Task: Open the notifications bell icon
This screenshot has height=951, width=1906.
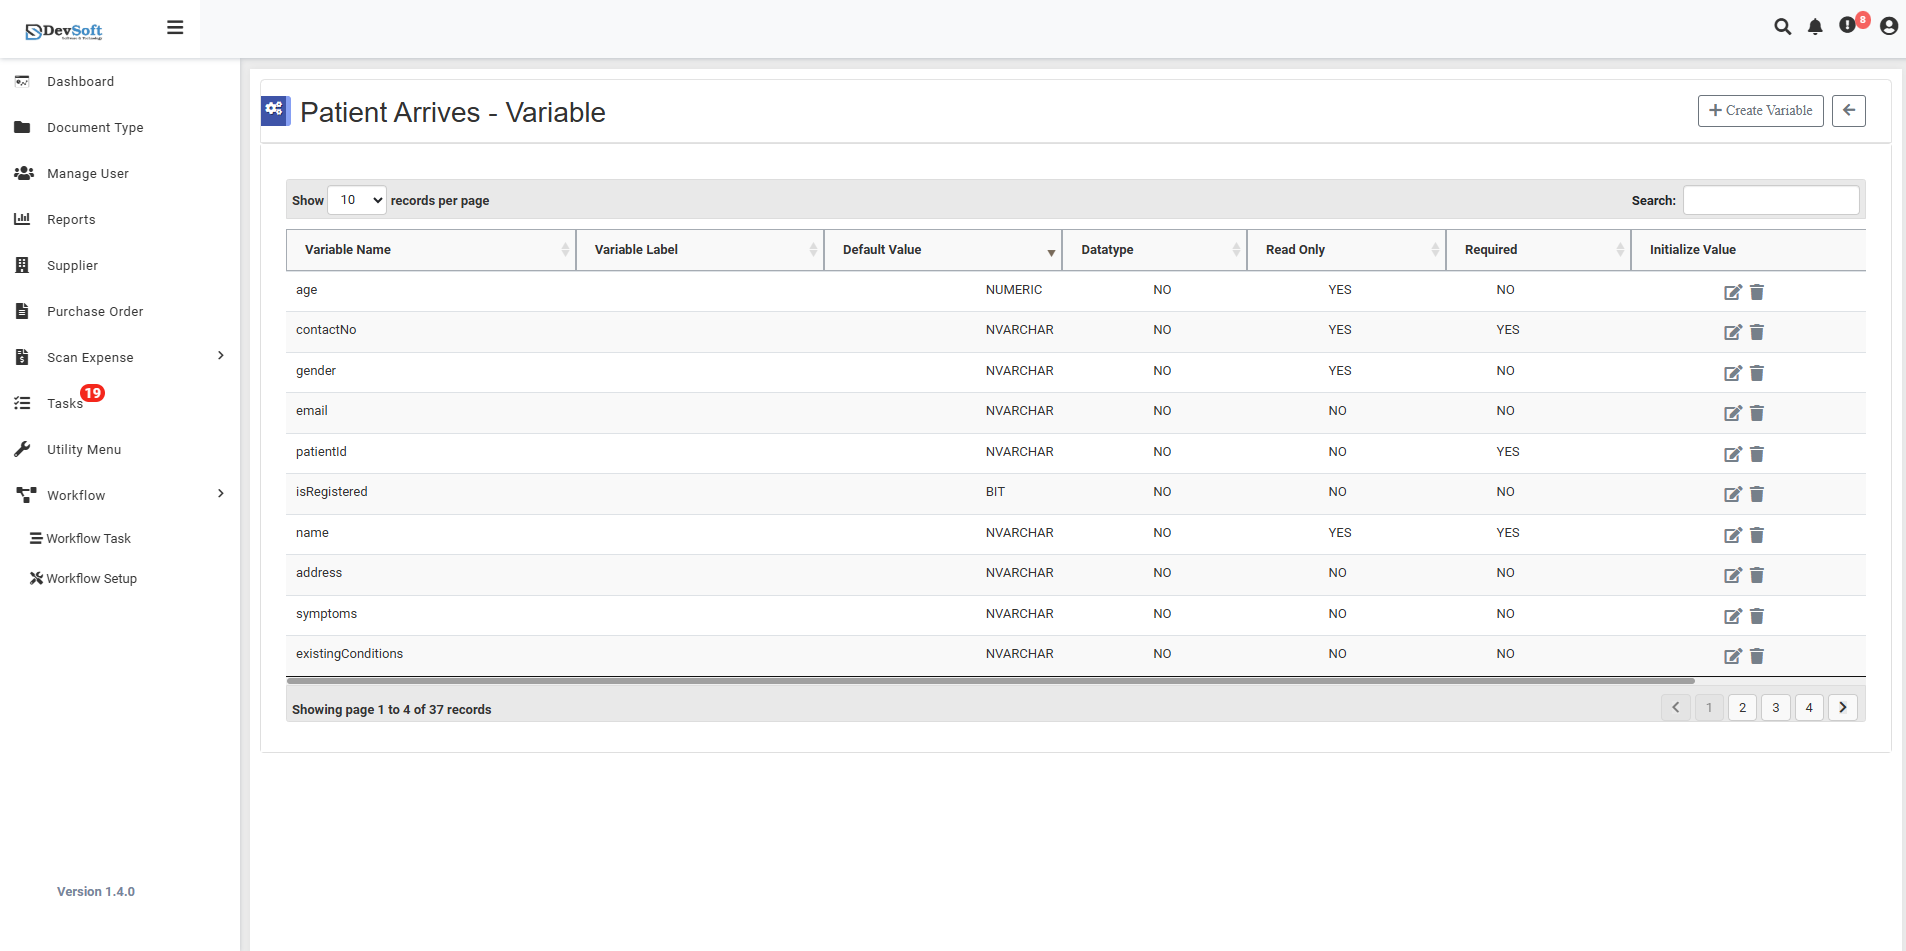Action: [x=1815, y=27]
